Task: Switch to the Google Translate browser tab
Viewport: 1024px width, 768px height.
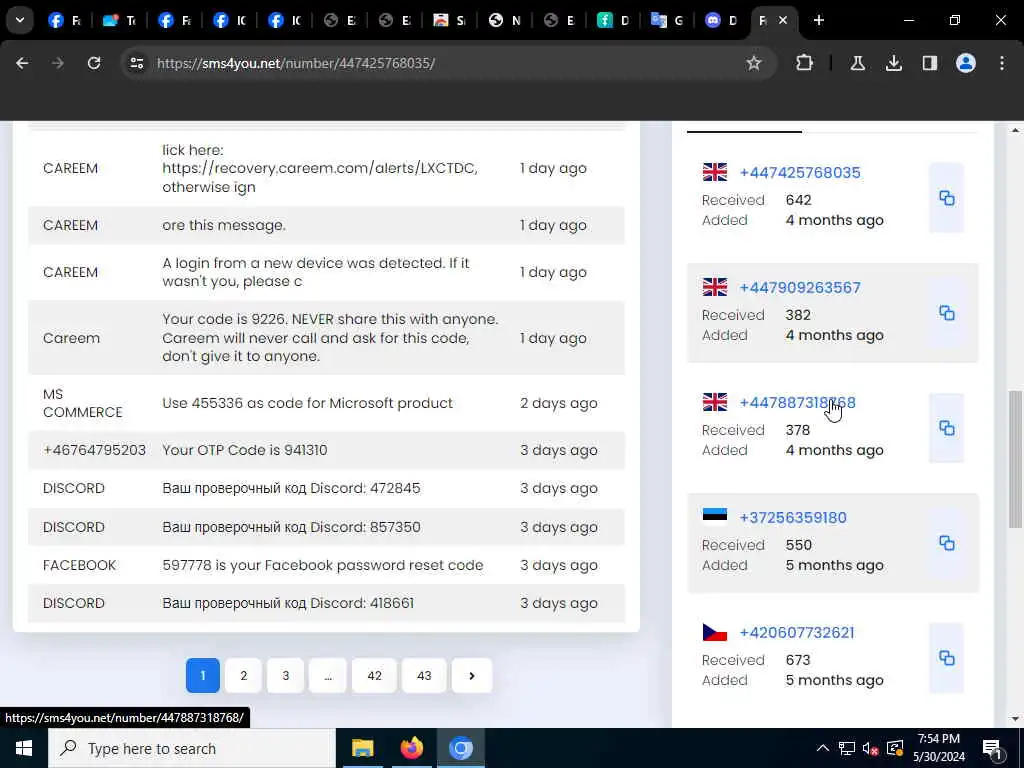Action: (667, 20)
